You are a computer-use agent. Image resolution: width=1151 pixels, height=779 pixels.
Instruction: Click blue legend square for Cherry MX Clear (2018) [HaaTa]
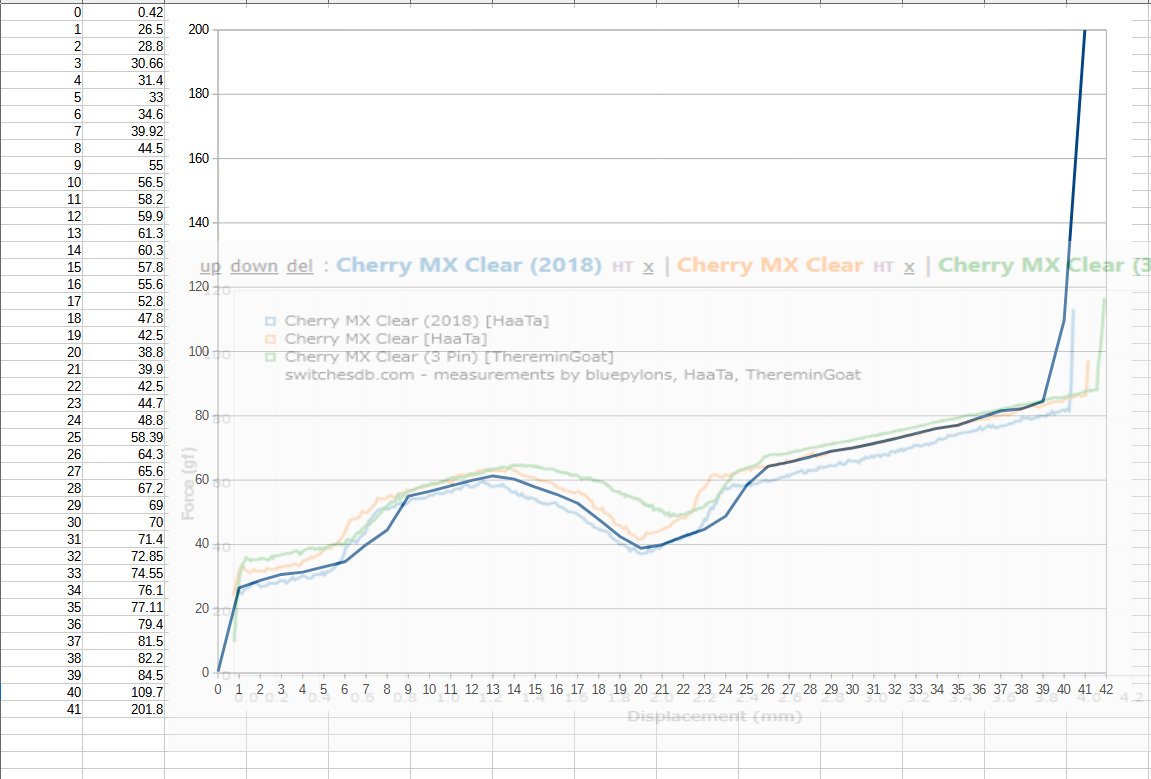tap(271, 321)
